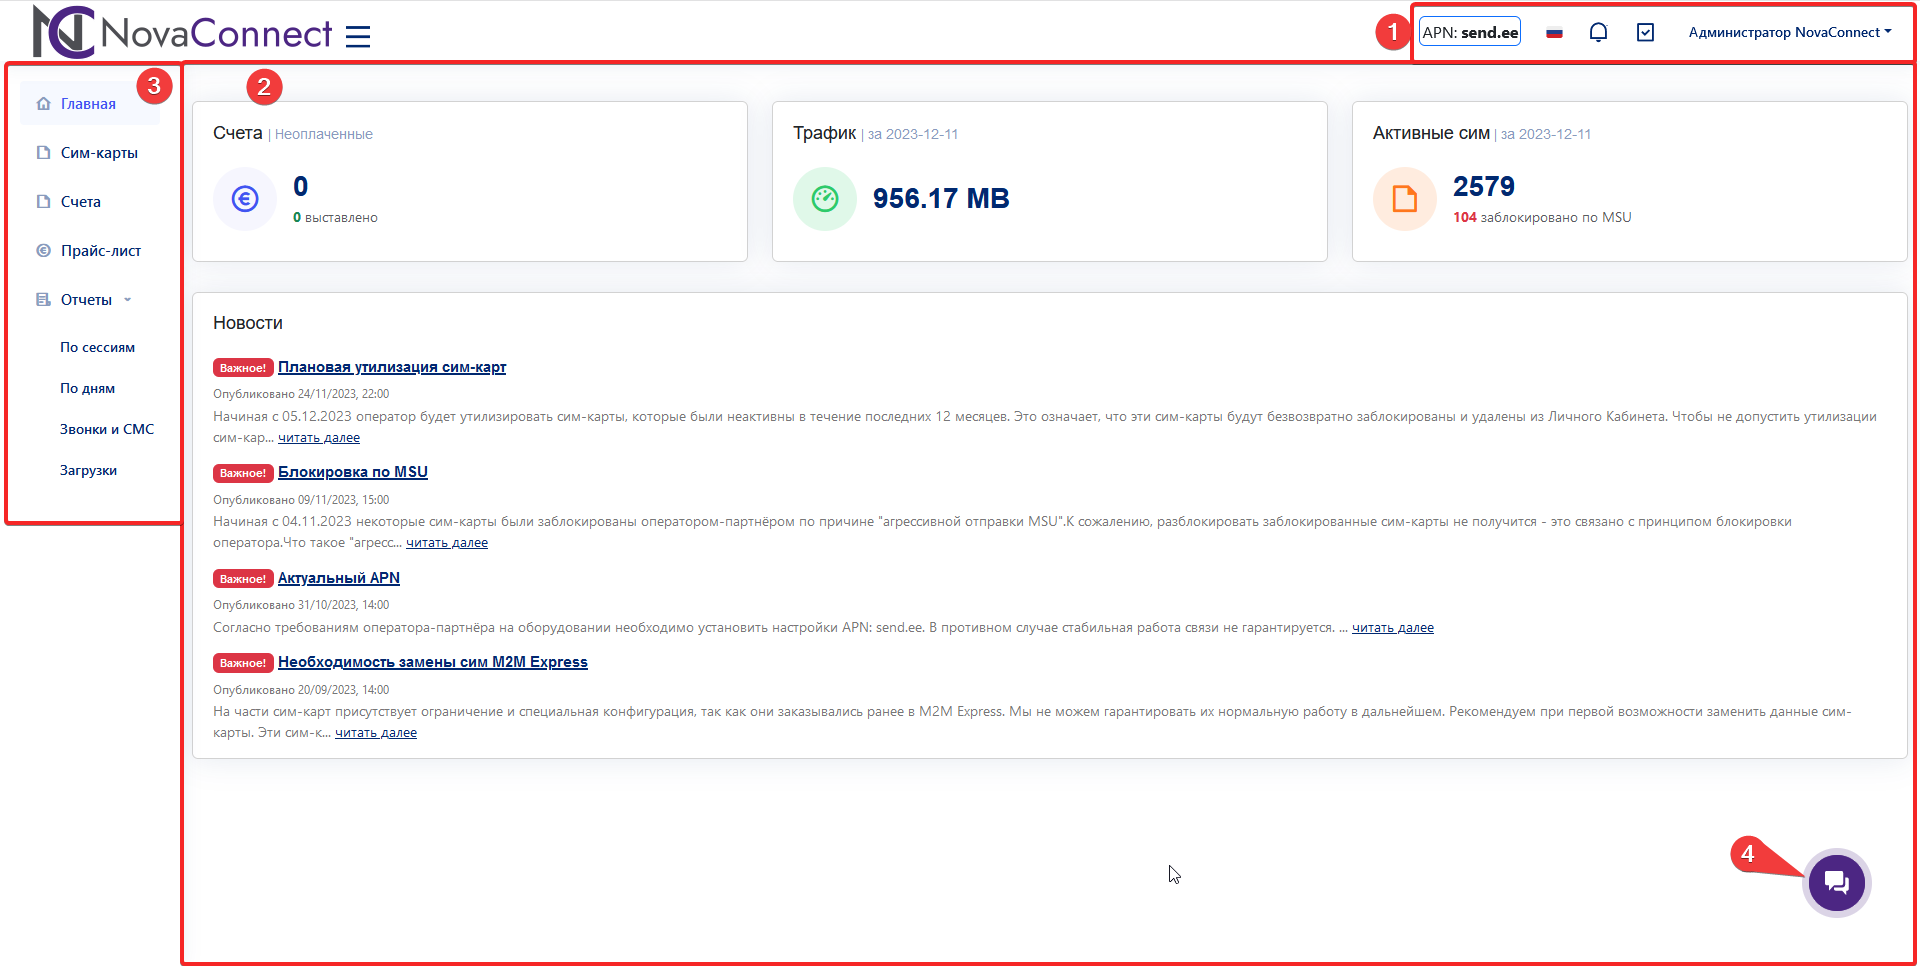Screen dimensions: 1920x966
Task: Open the notifications bell icon
Action: (1598, 33)
